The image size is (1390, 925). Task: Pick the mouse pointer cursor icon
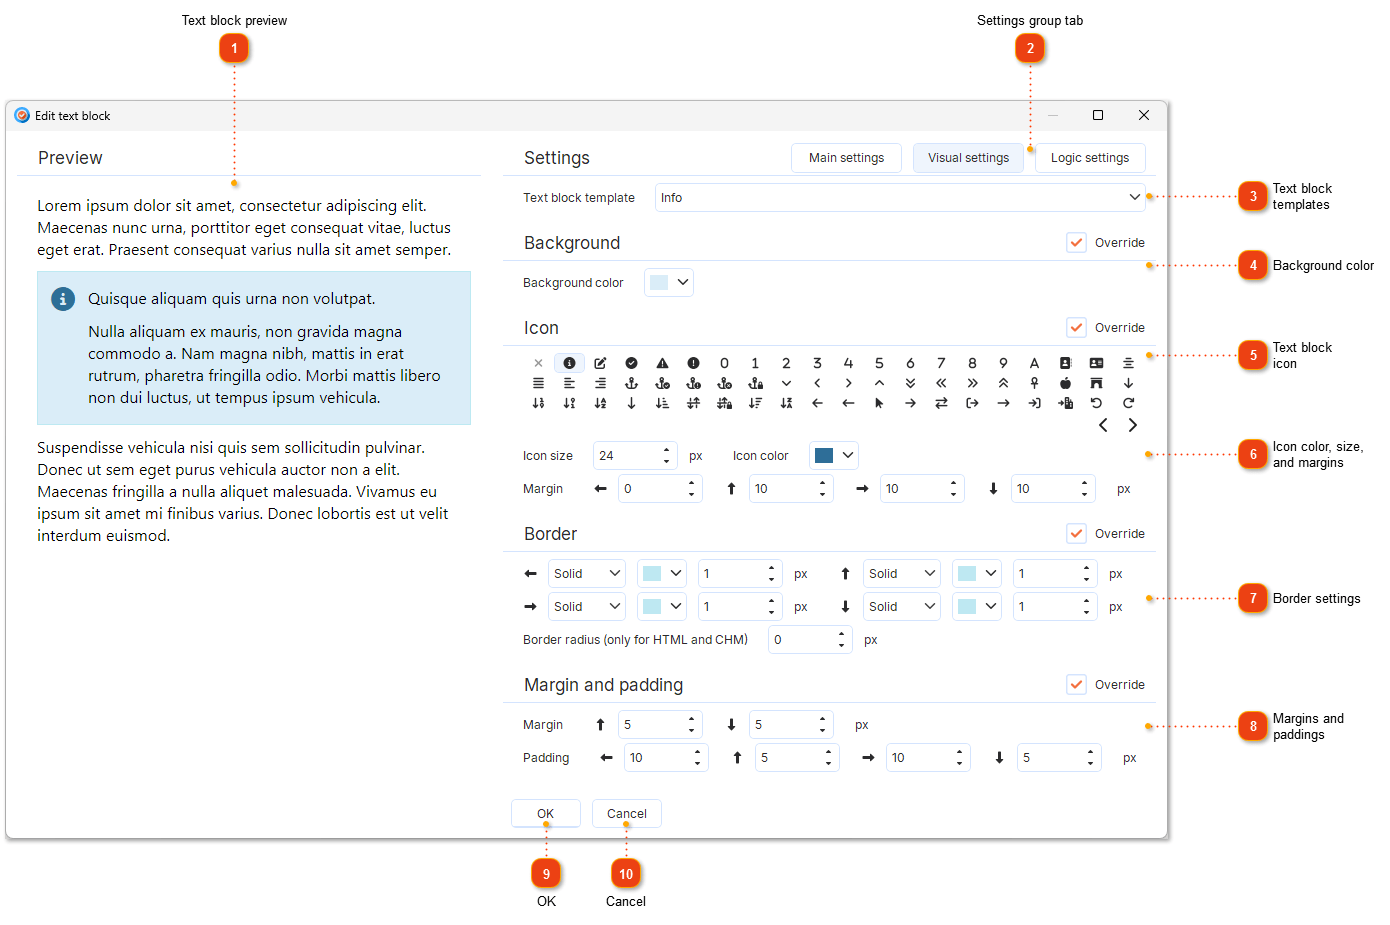point(879,403)
